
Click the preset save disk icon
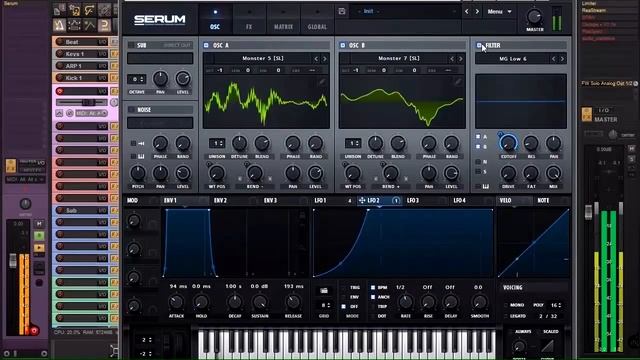[x=342, y=11]
